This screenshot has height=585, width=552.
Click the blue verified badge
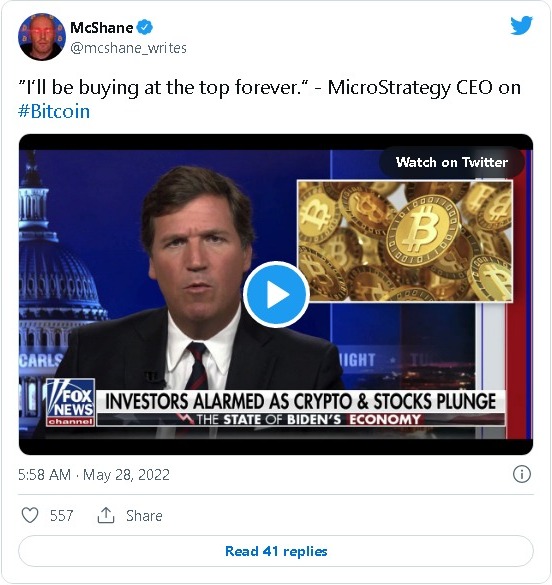145,28
